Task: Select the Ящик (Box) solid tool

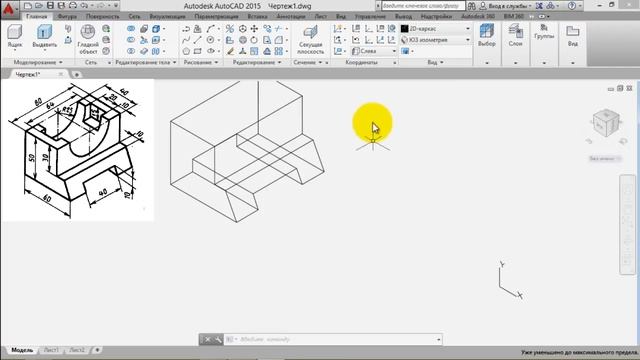Action: pos(15,37)
